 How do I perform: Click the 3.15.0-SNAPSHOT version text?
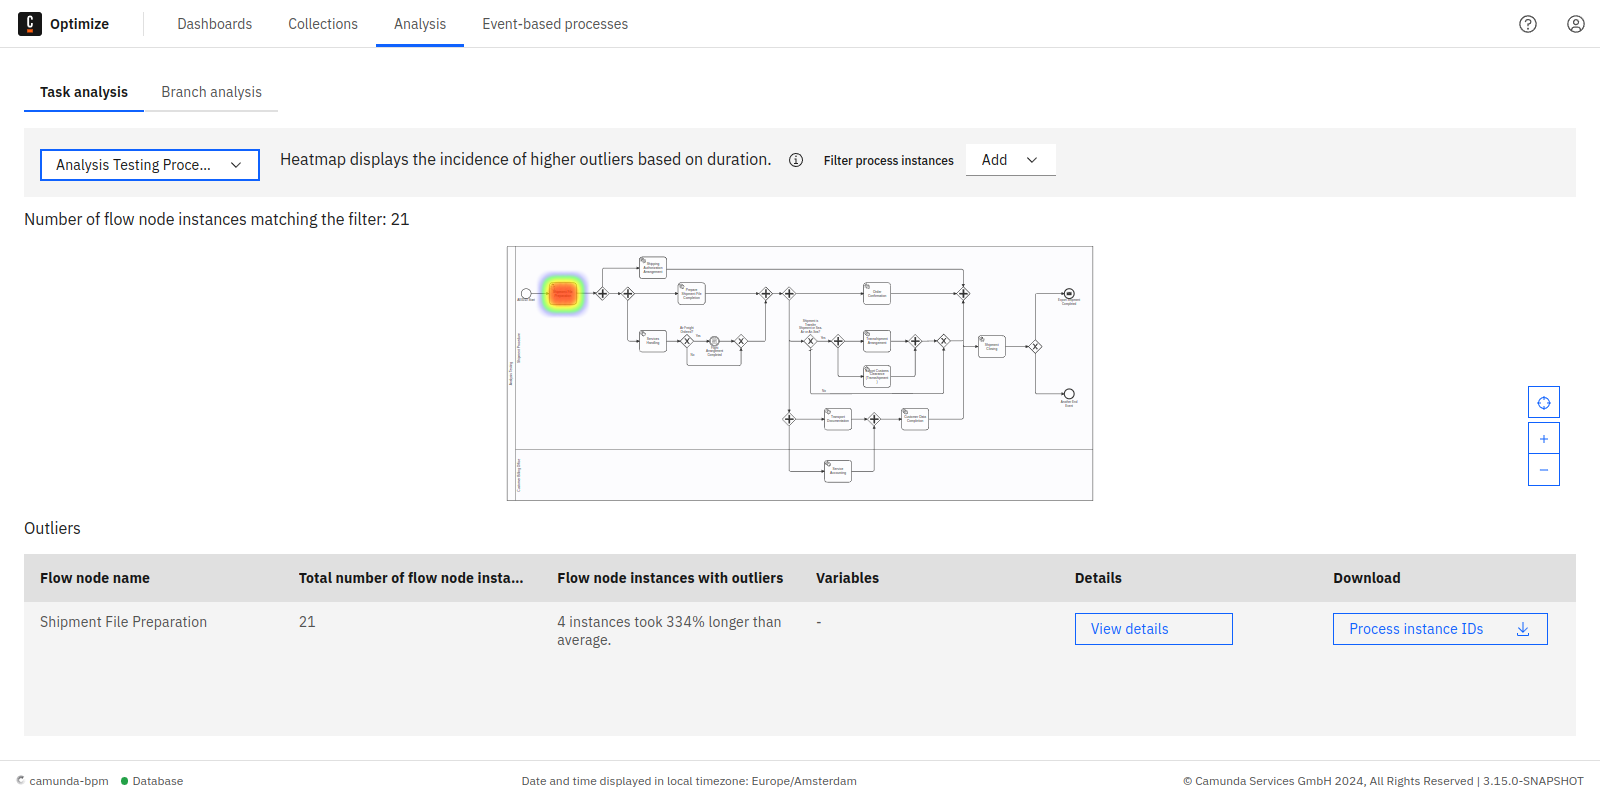pos(1533,781)
